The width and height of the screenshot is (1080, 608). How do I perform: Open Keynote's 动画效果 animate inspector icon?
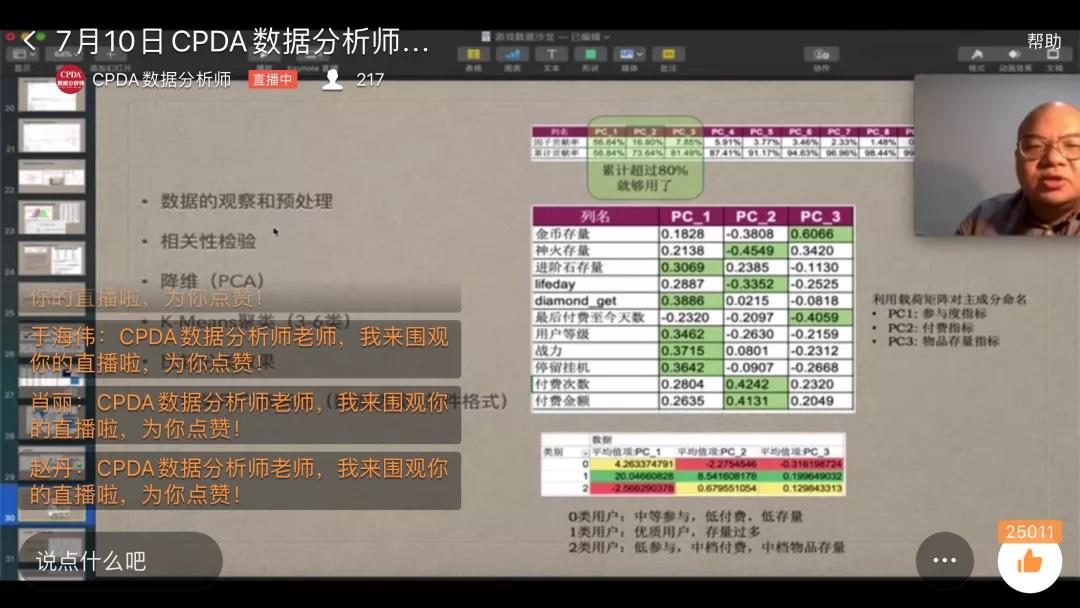(1014, 54)
